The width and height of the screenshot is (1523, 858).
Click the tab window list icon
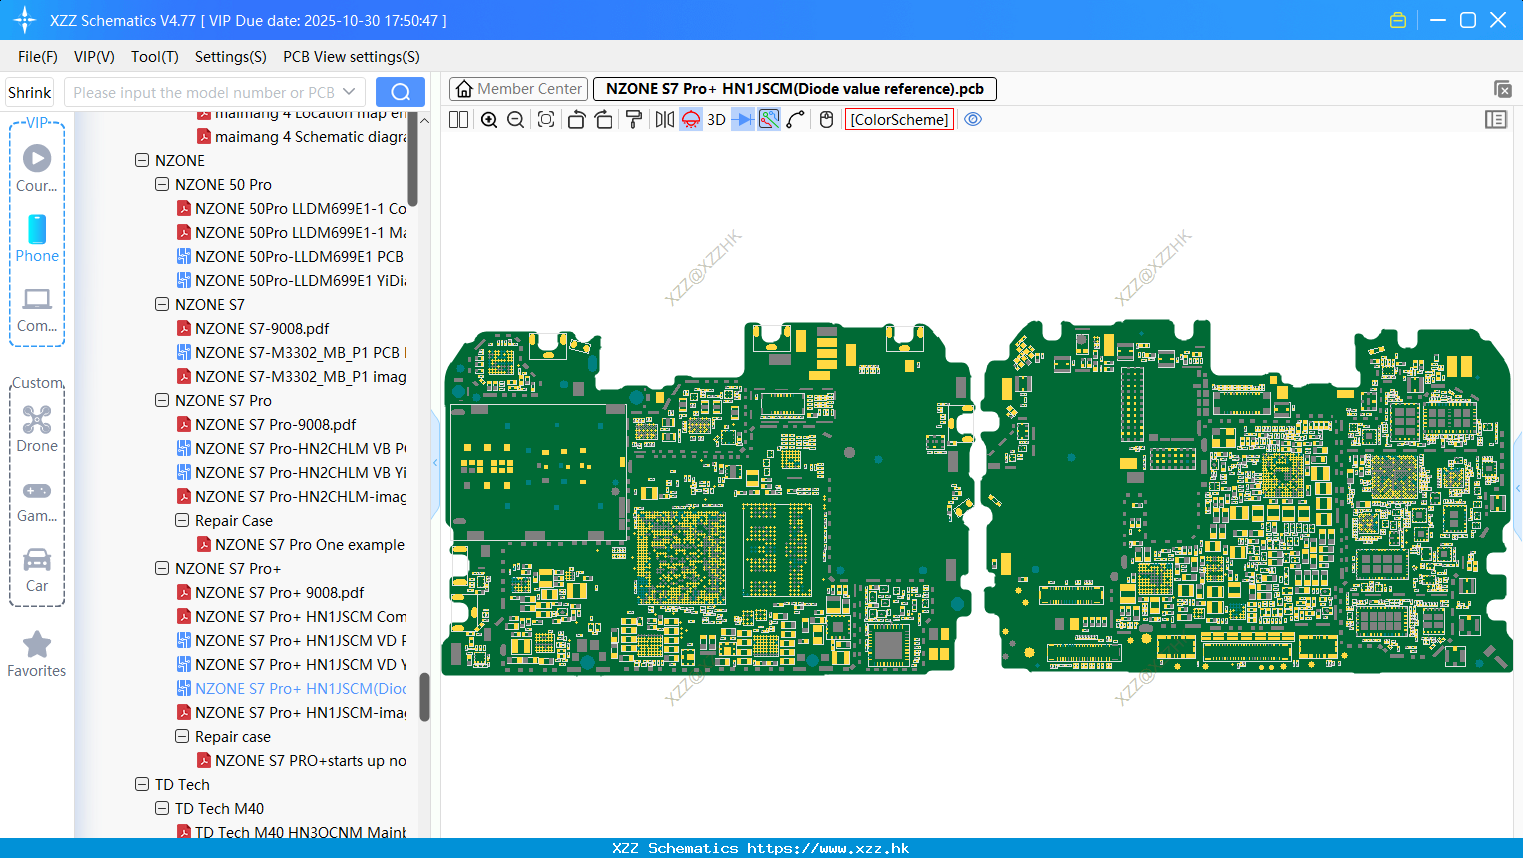(1502, 90)
